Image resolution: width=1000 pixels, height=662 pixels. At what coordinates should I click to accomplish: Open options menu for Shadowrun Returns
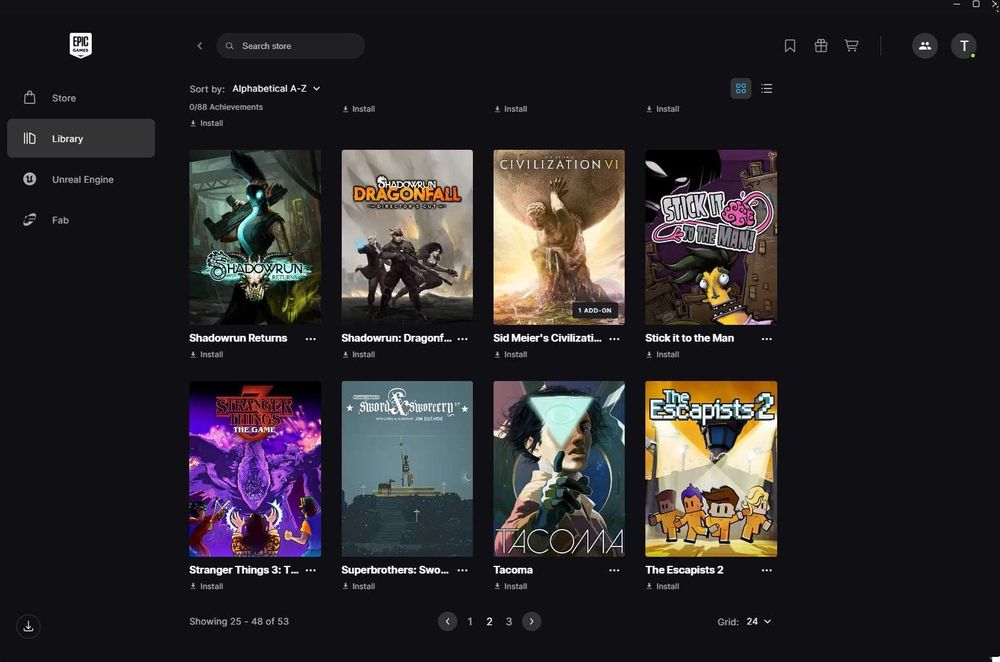coord(311,339)
